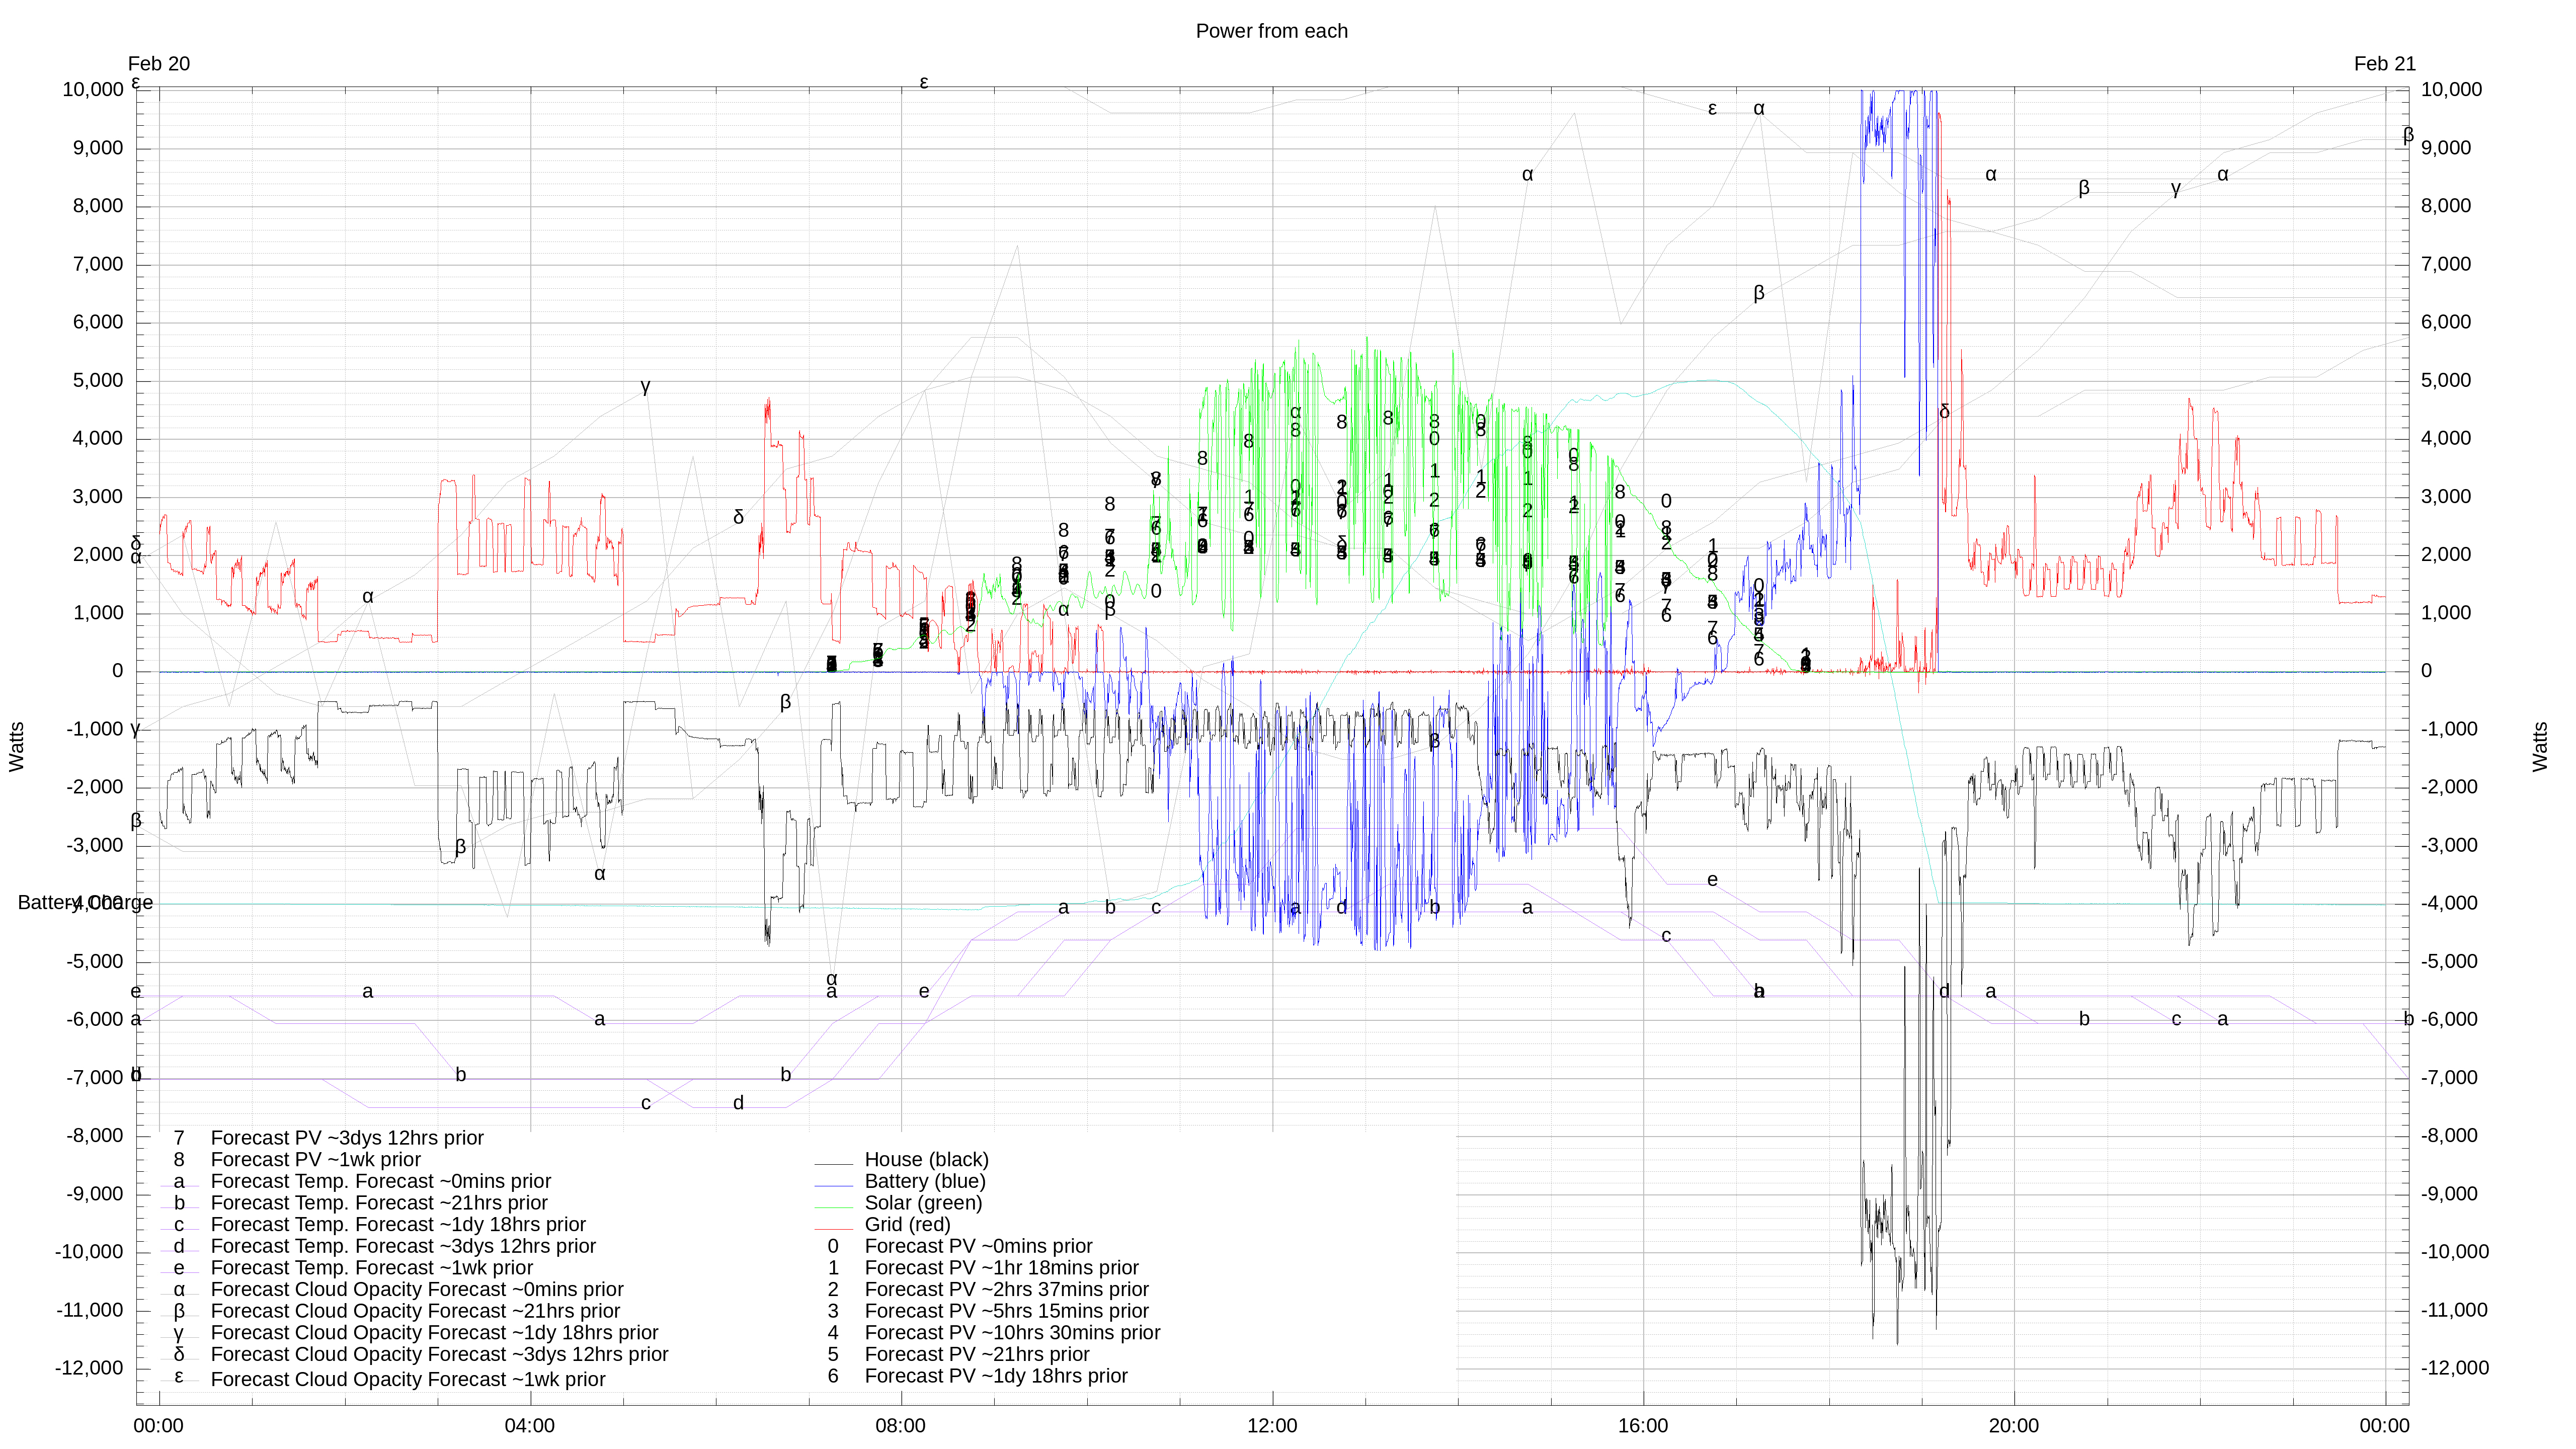Click the left axis '10,000' label
2576x1449 pixels.
click(93, 90)
